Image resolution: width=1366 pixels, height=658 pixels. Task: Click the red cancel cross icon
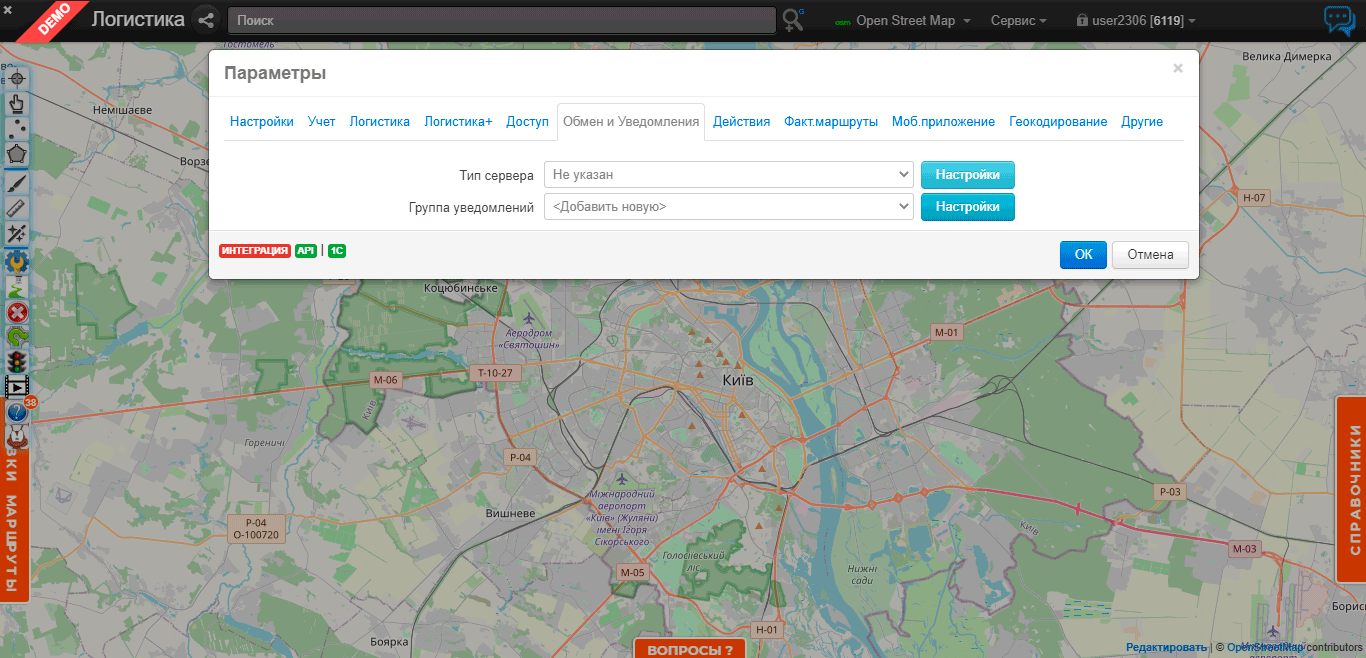(x=17, y=312)
